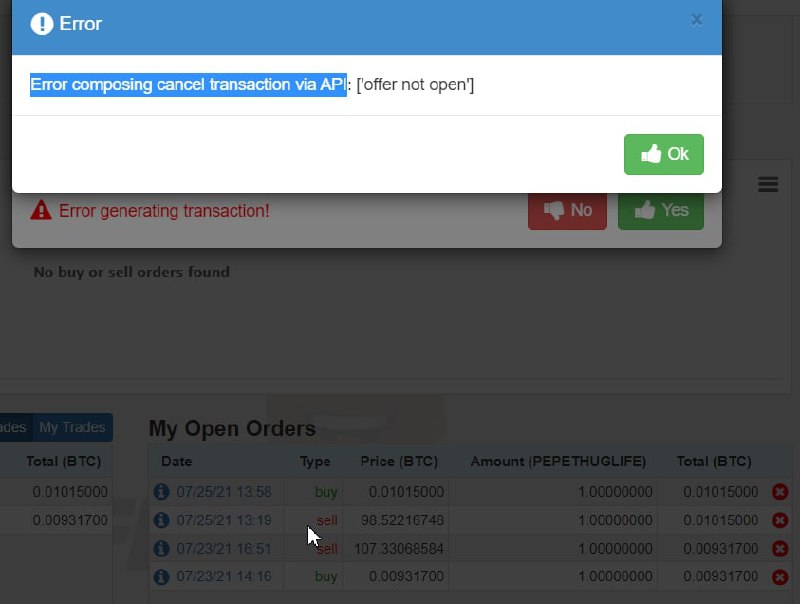
Task: Click the 'No buy or sell orders found' text
Action: coord(132,272)
